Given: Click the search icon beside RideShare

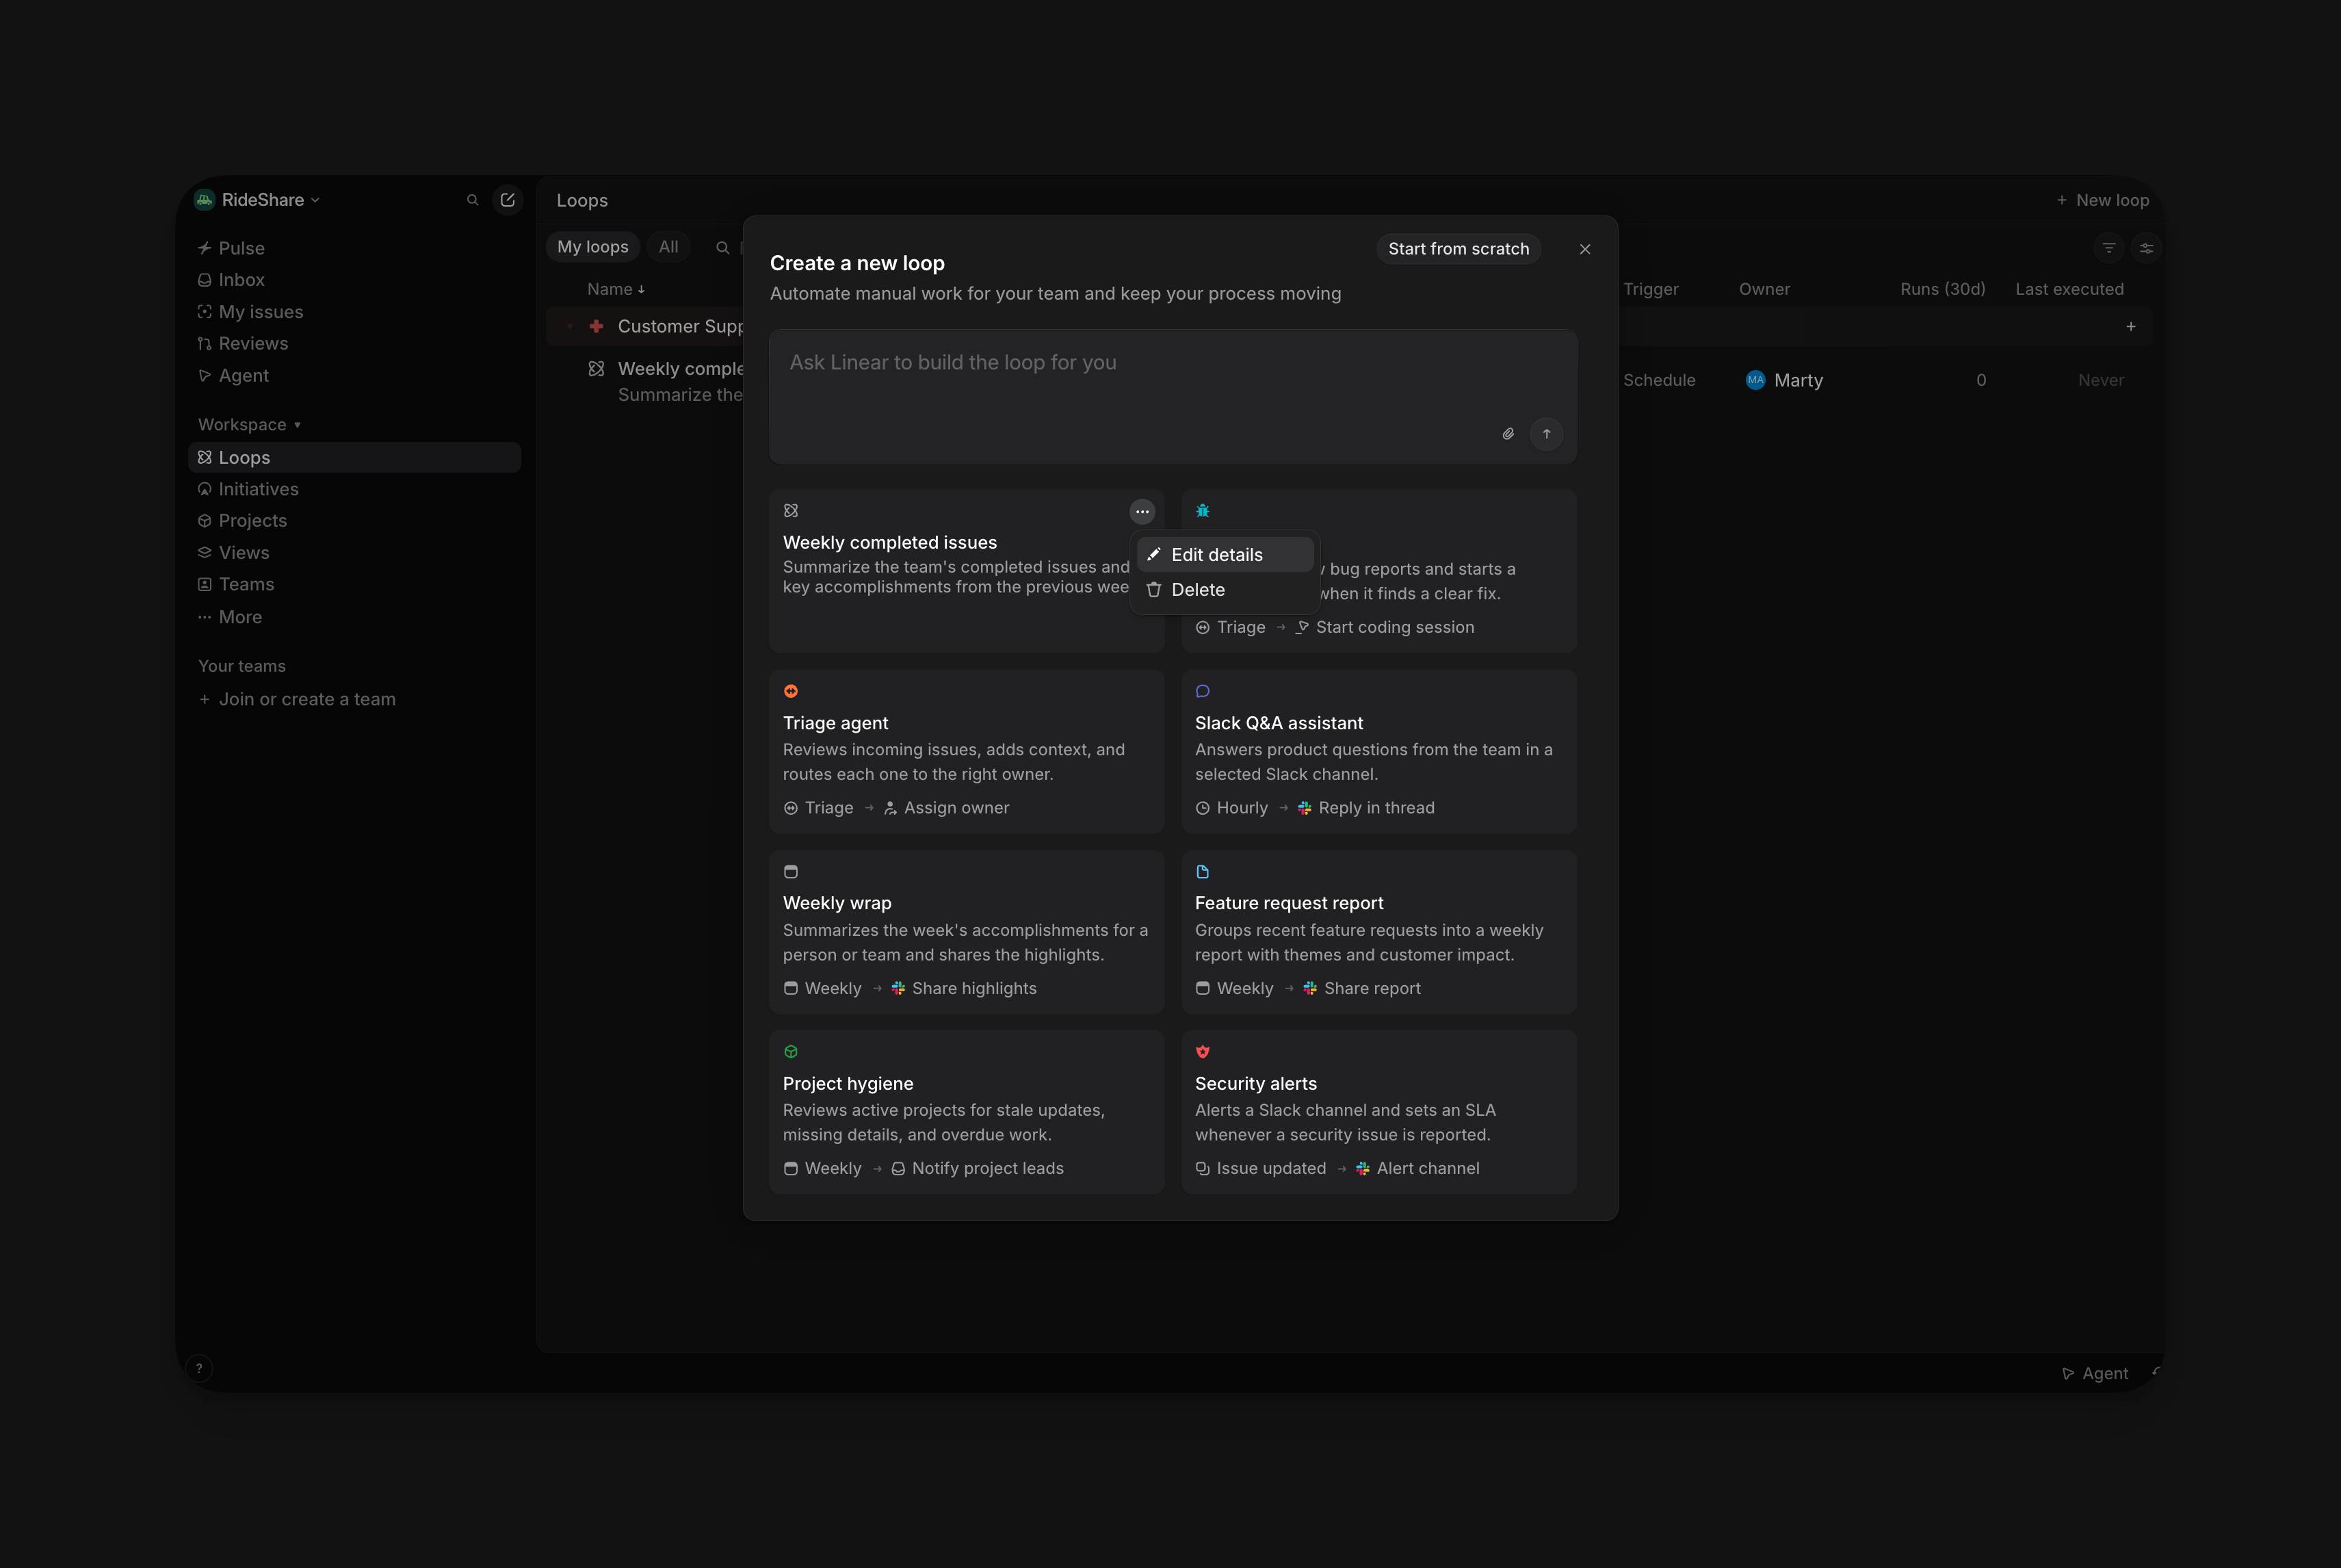Looking at the screenshot, I should coord(472,200).
